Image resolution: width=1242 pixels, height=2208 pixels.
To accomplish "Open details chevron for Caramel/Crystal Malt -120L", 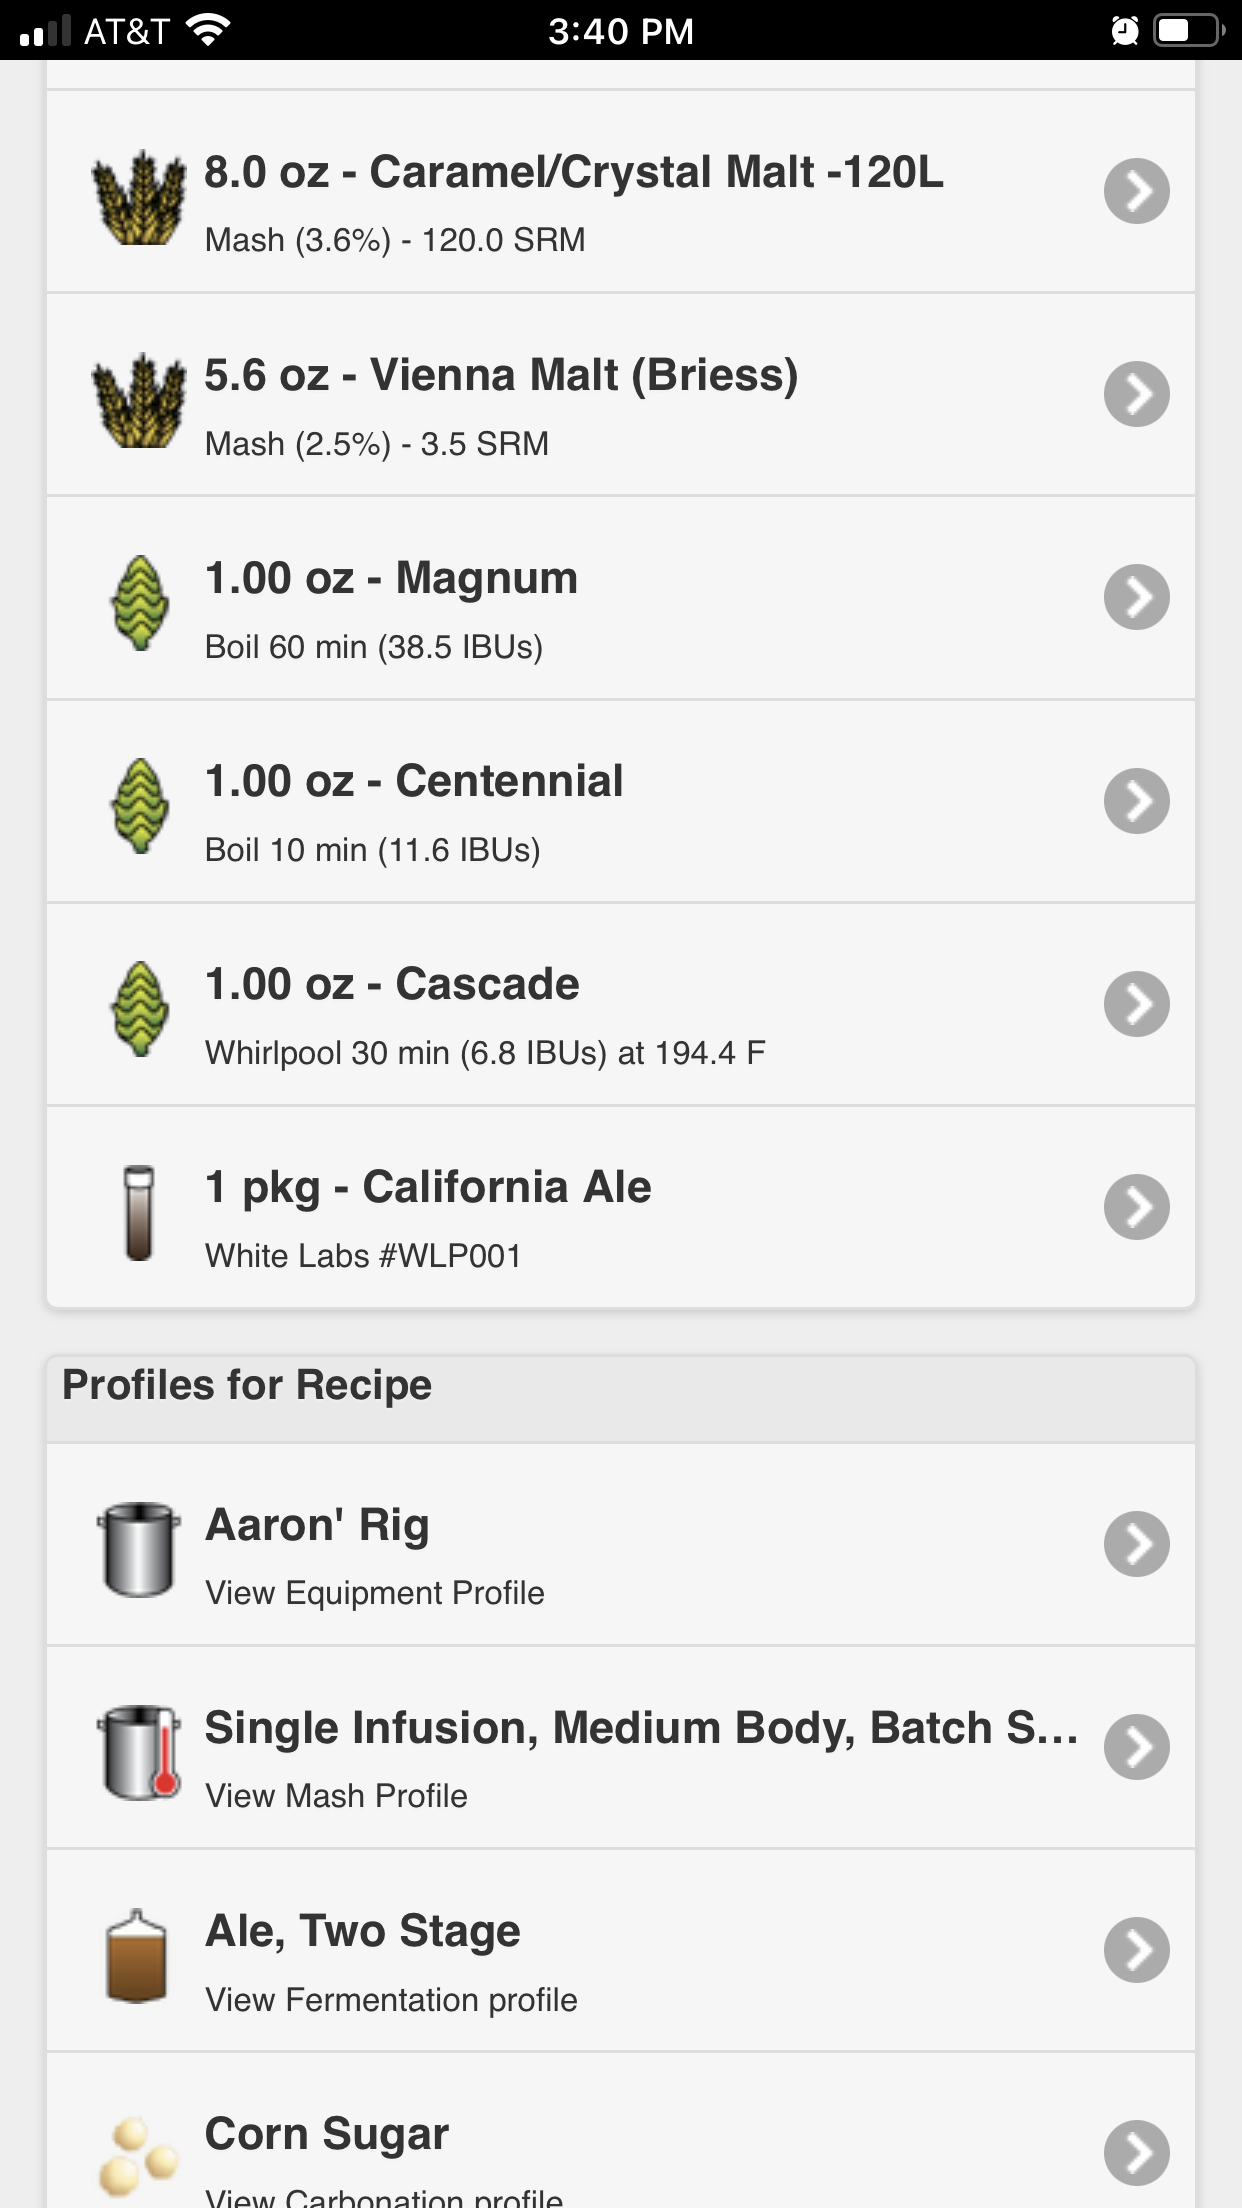I will [x=1137, y=191].
